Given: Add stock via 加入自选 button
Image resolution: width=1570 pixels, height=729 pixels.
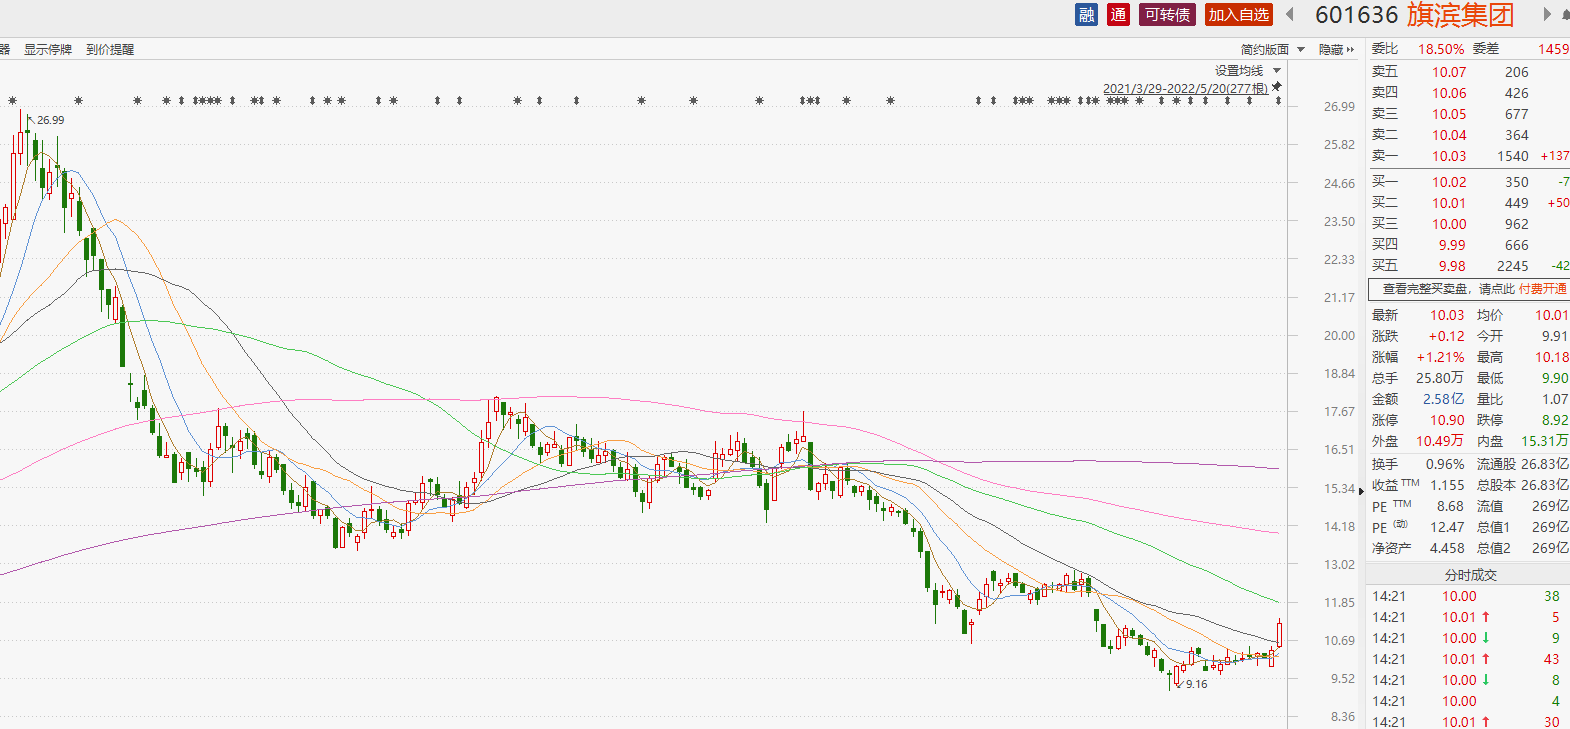Looking at the screenshot, I should 1238,15.
